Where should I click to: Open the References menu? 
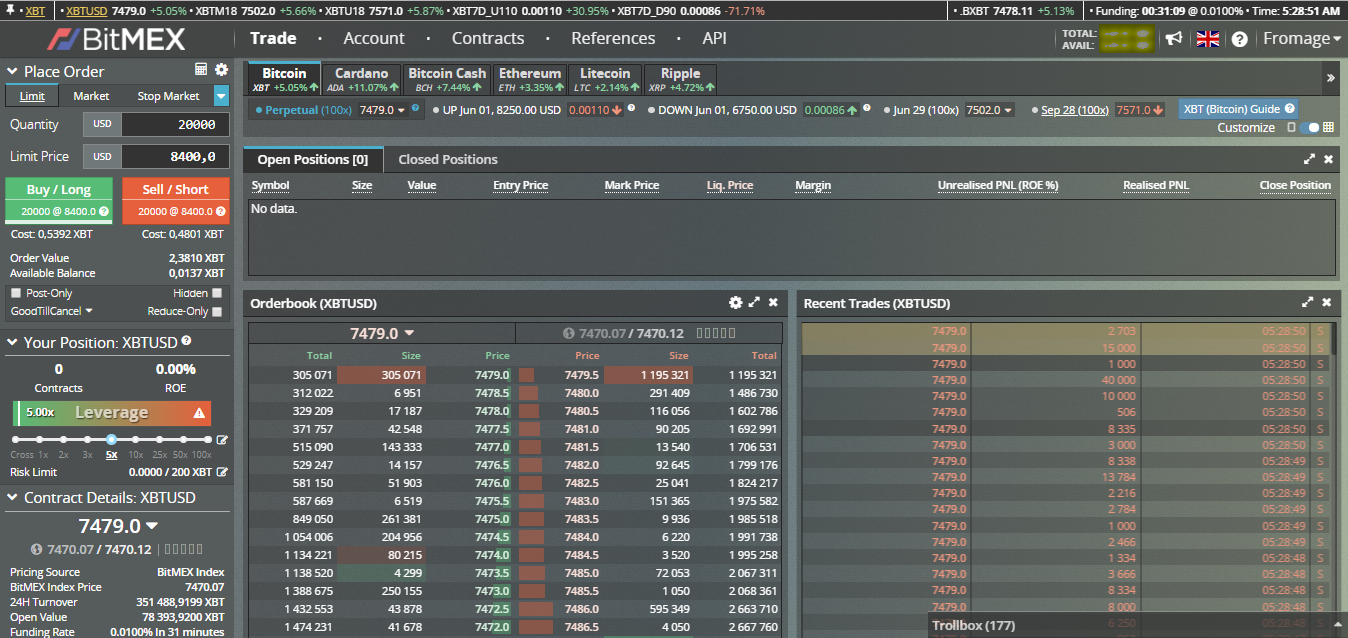(x=613, y=38)
